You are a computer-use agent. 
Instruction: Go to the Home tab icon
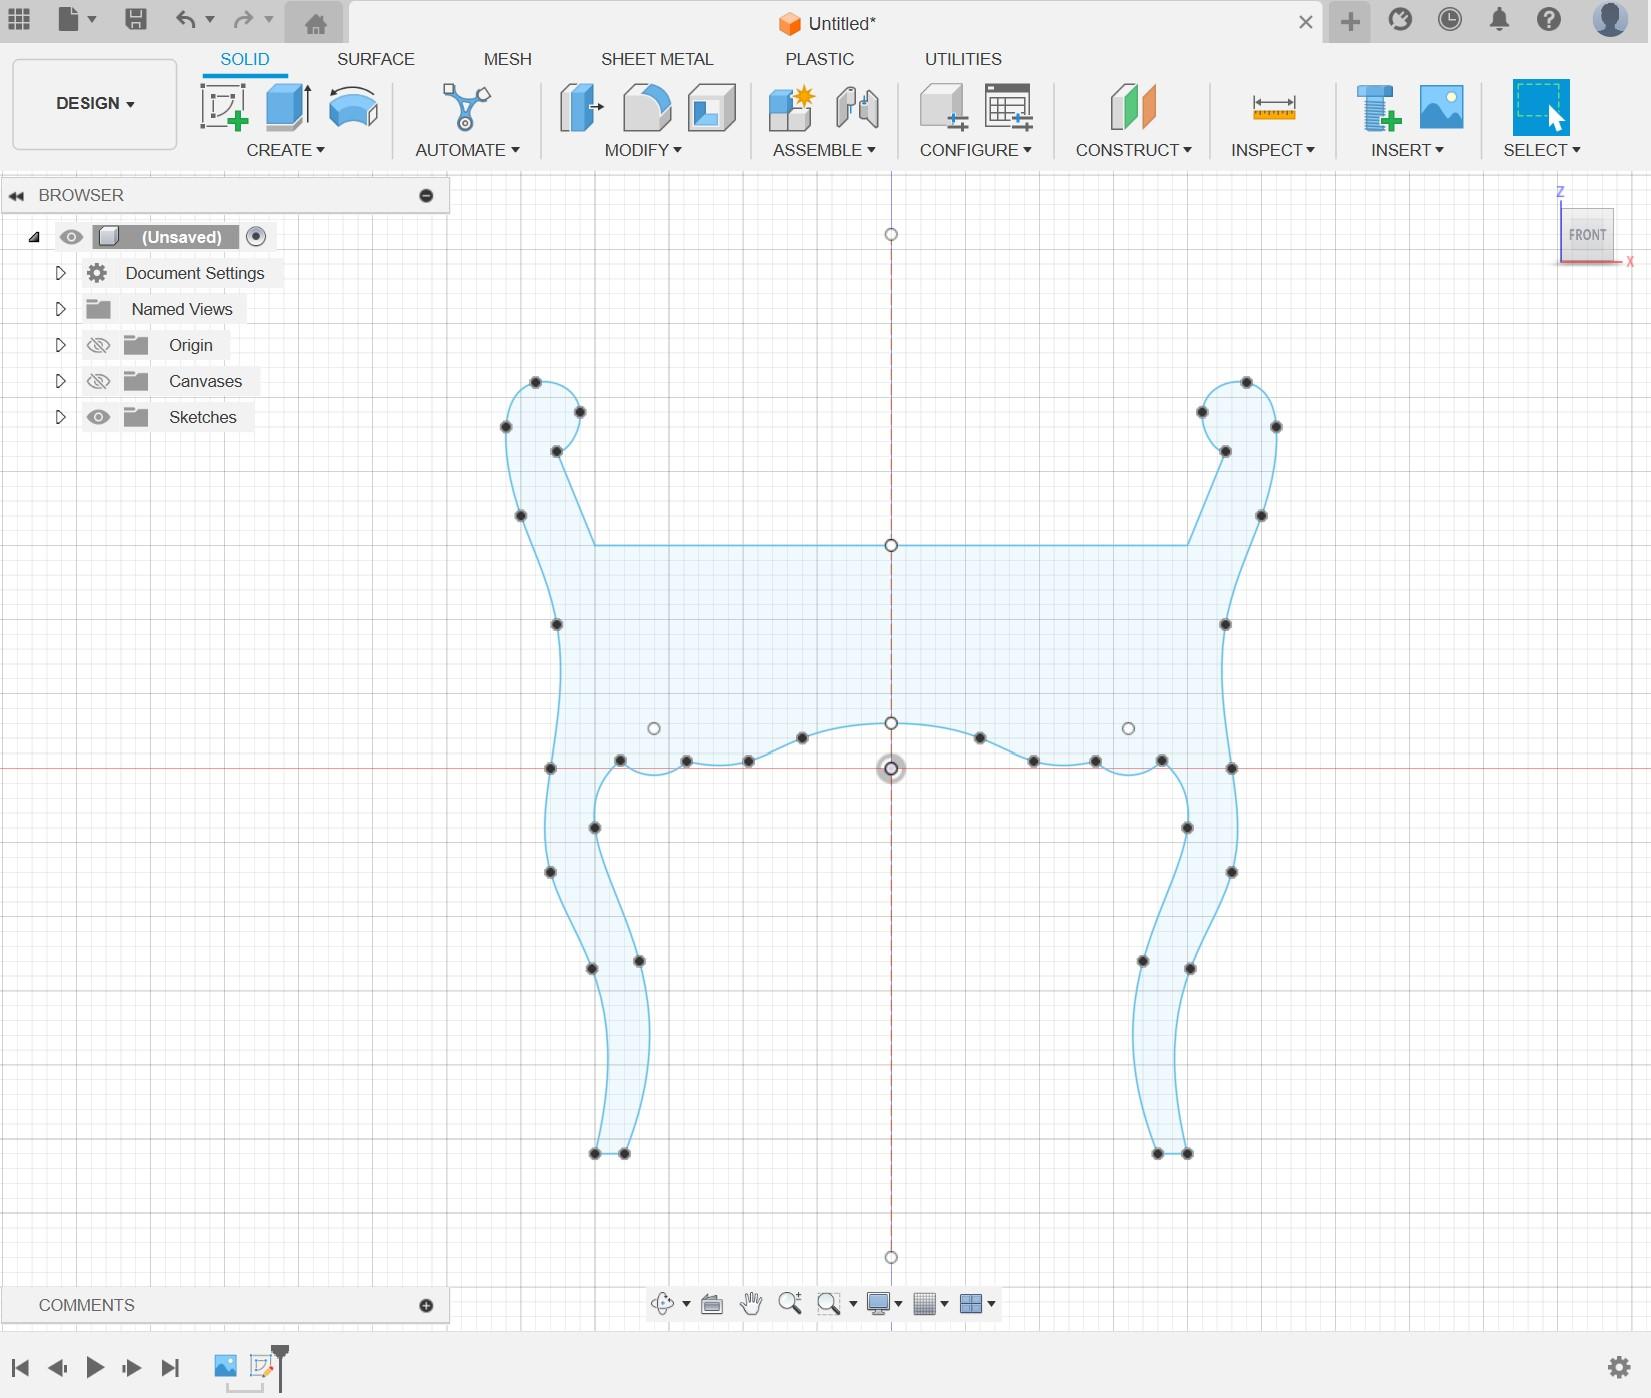[316, 23]
